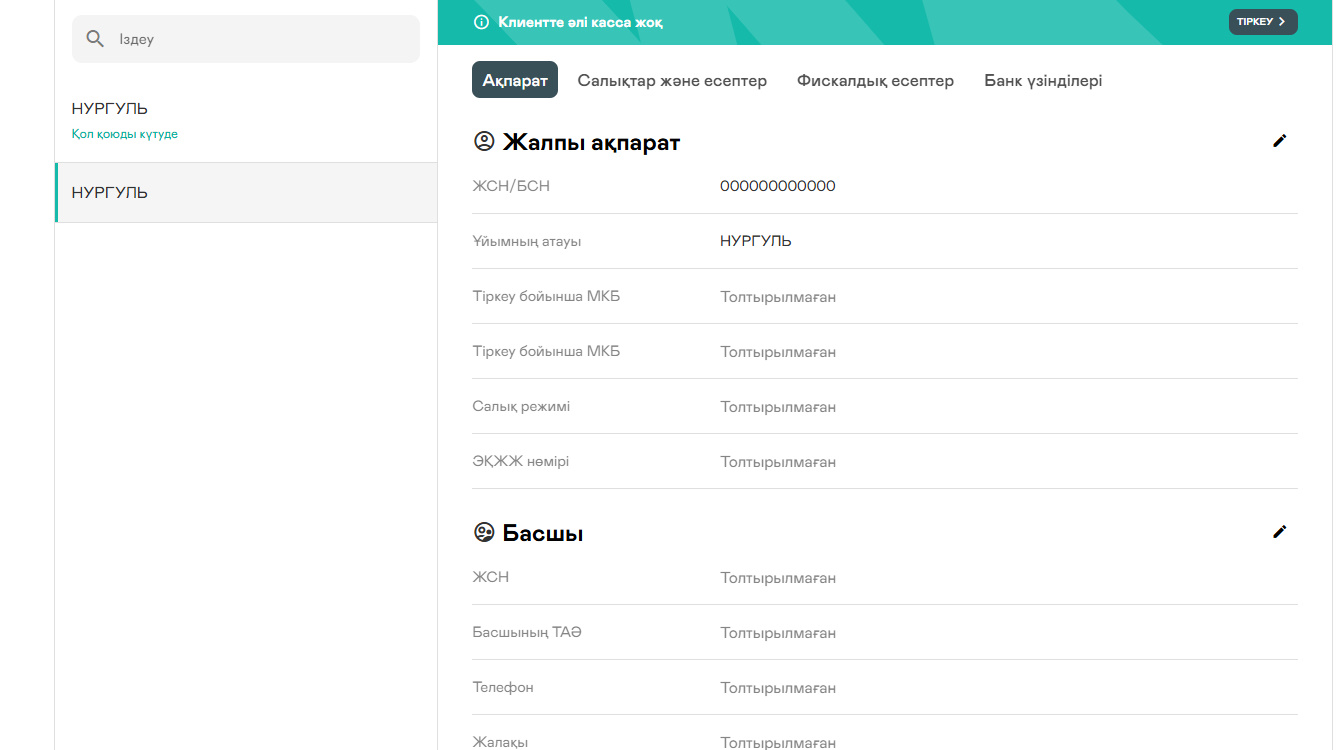Click the Телефон row value
The height and width of the screenshot is (750, 1339).
[778, 688]
